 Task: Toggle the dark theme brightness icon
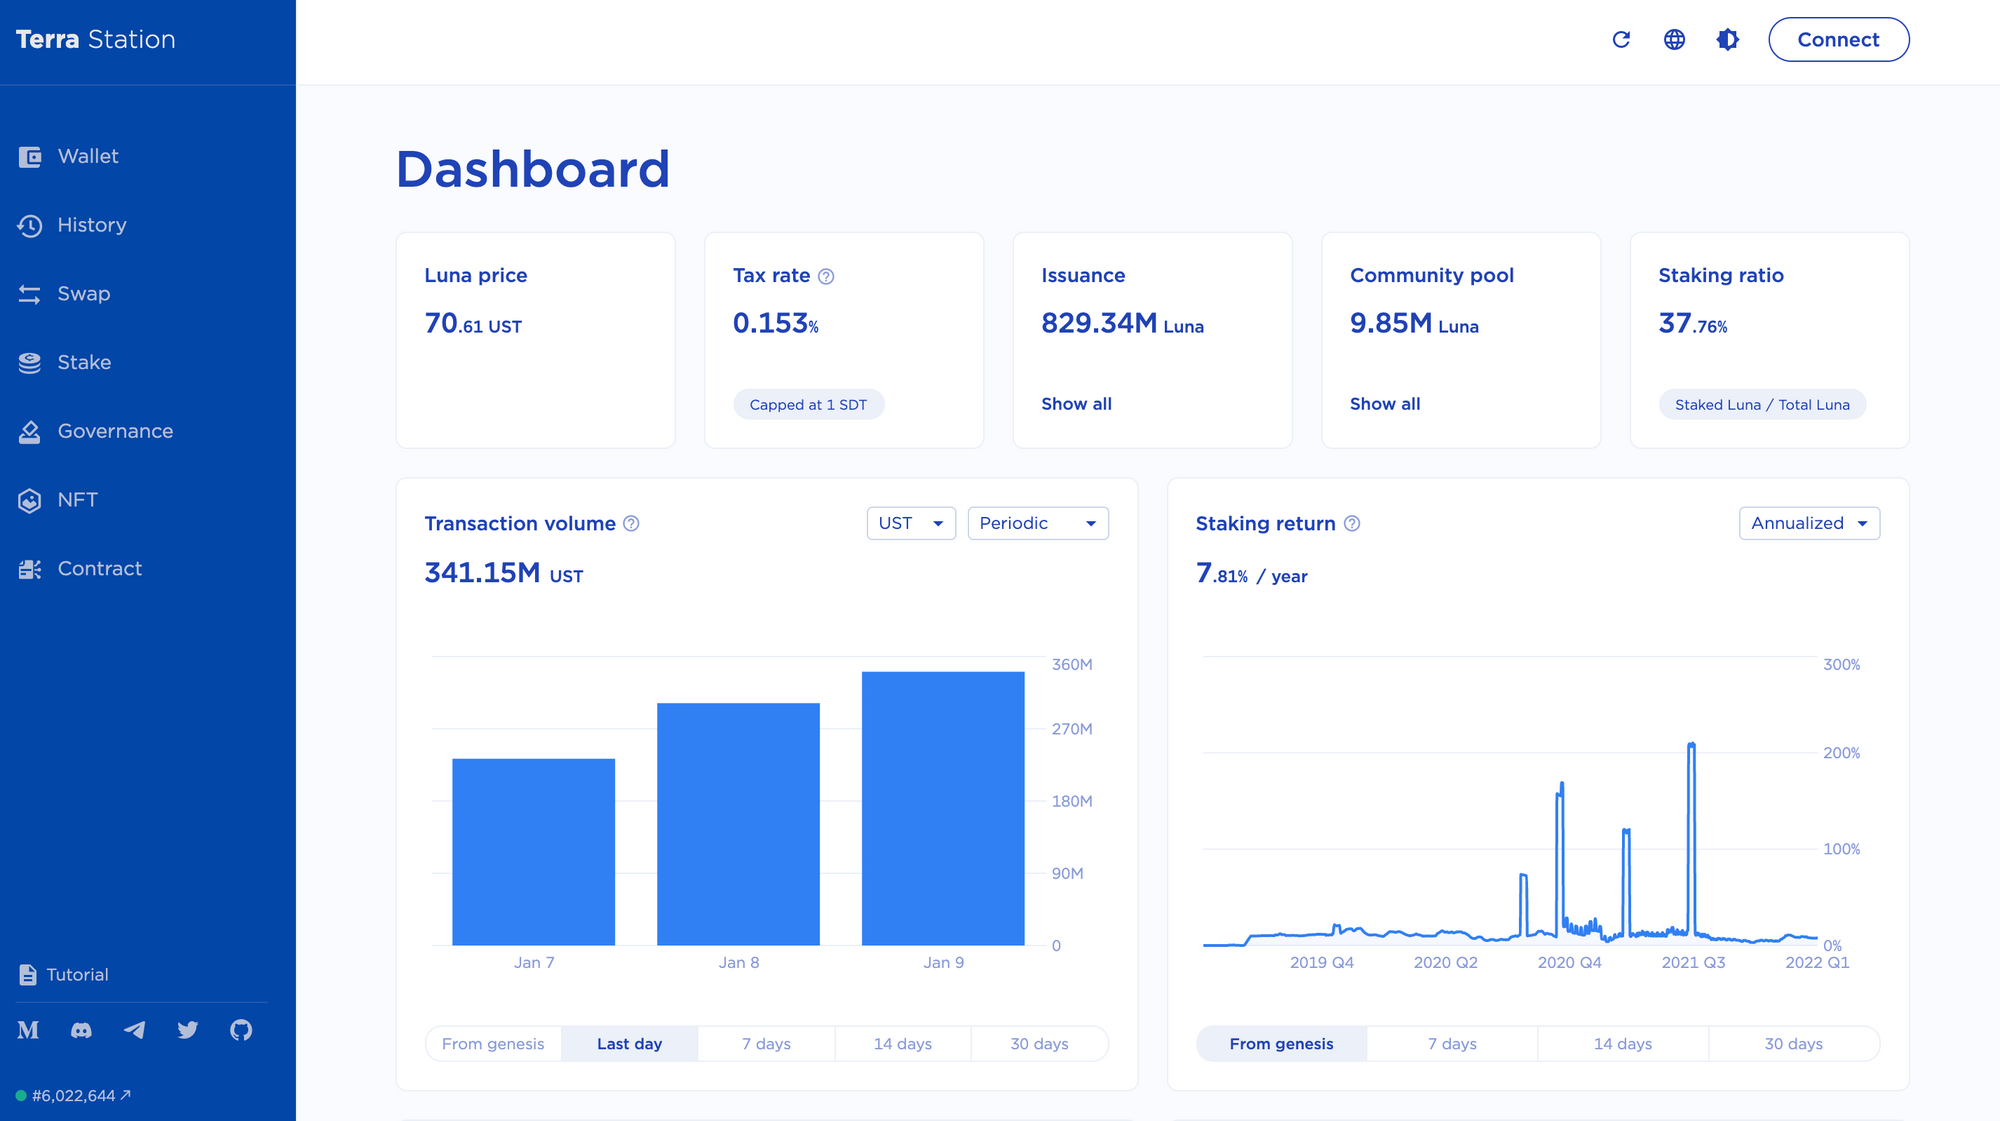pyautogui.click(x=1727, y=40)
